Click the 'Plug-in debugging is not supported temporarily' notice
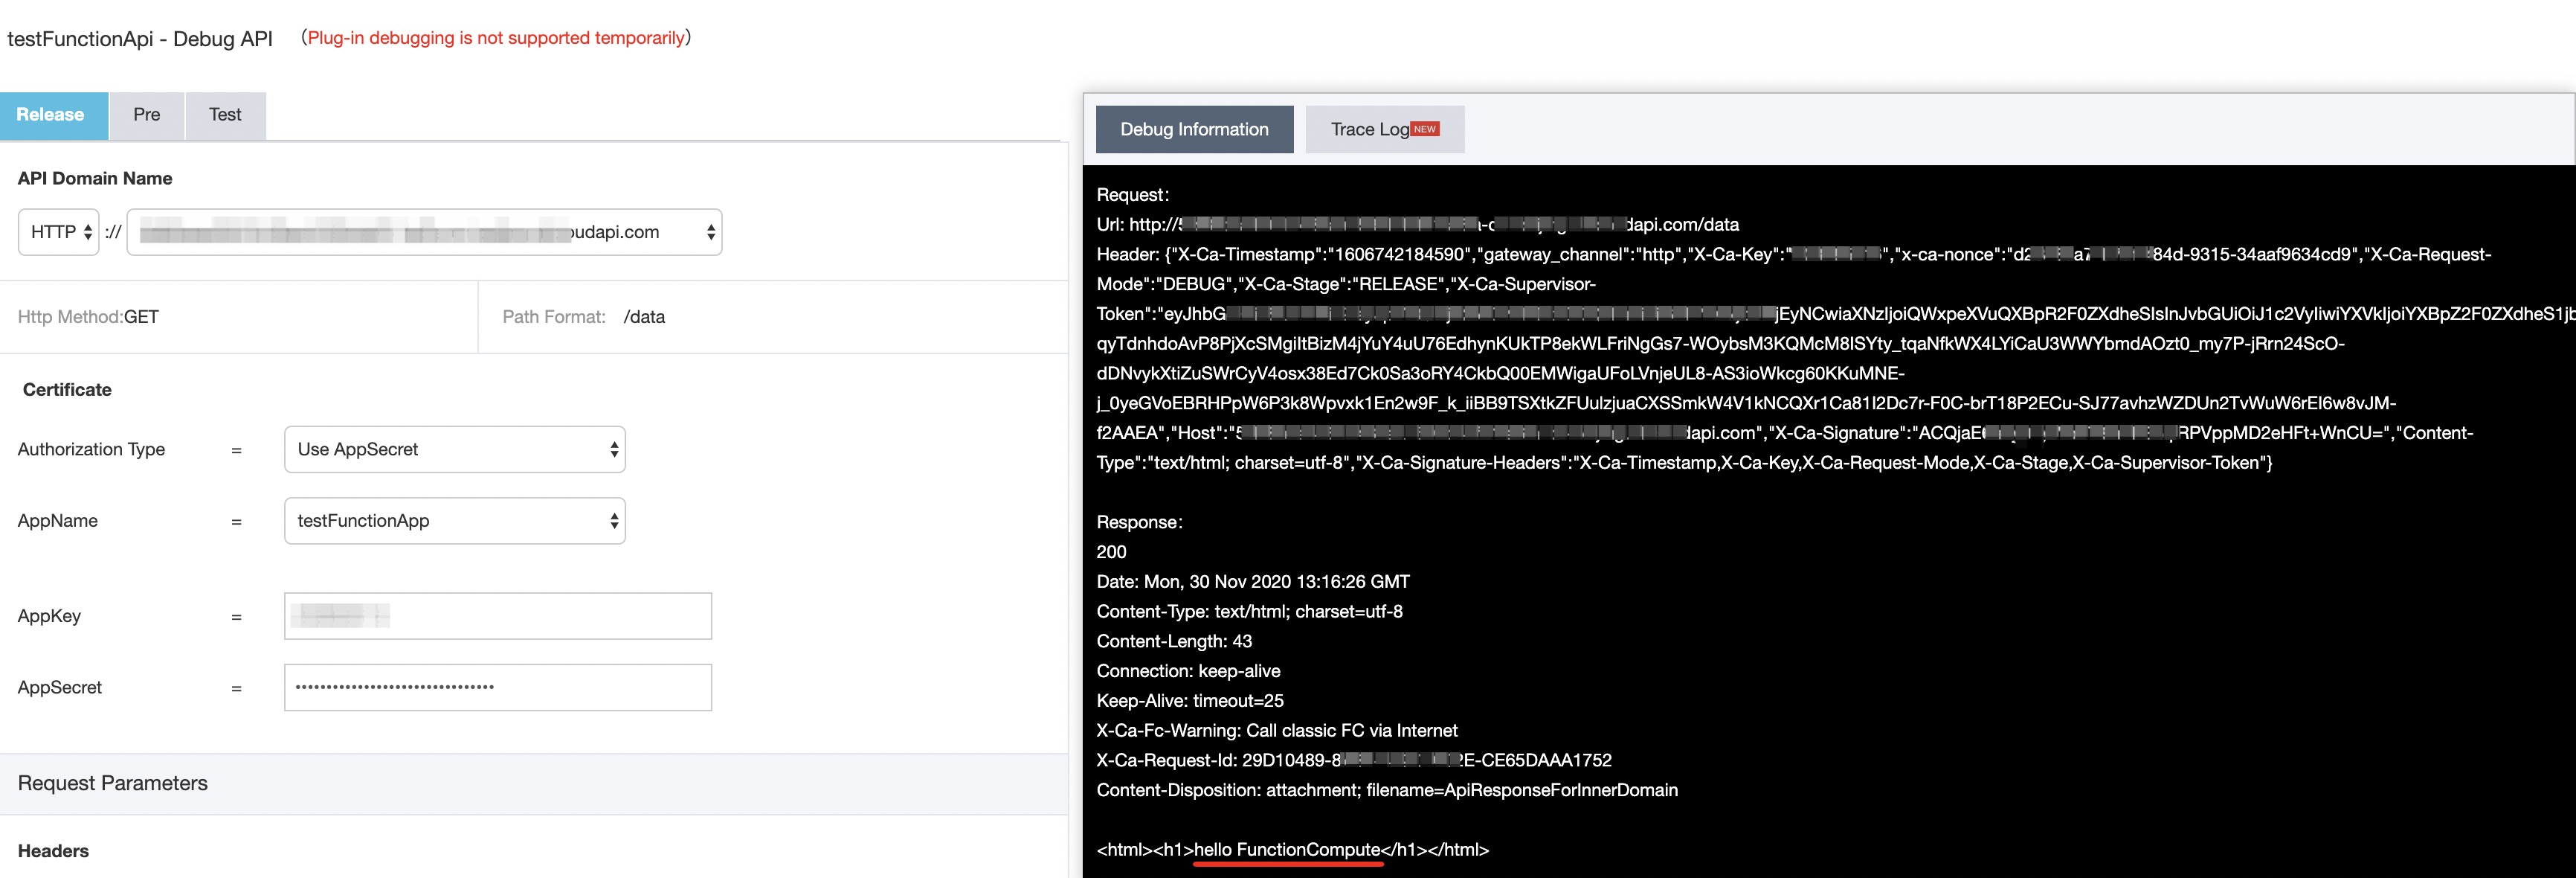 tap(496, 38)
